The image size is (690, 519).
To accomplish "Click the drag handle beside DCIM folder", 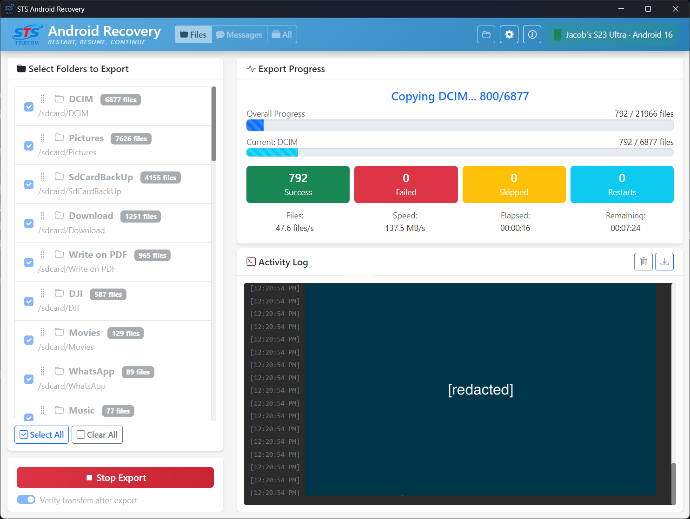I will 43,100.
